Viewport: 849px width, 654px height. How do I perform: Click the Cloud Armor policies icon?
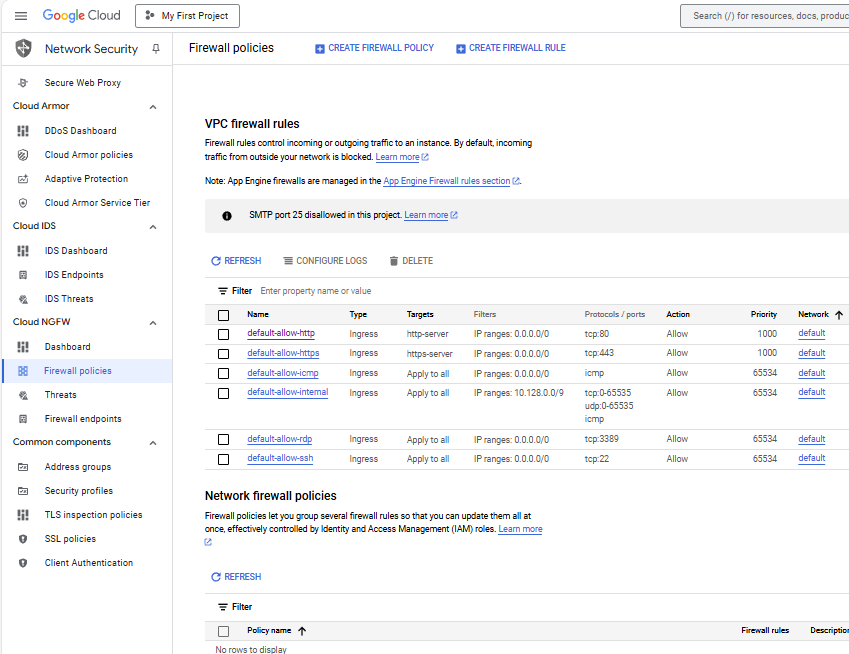point(23,155)
